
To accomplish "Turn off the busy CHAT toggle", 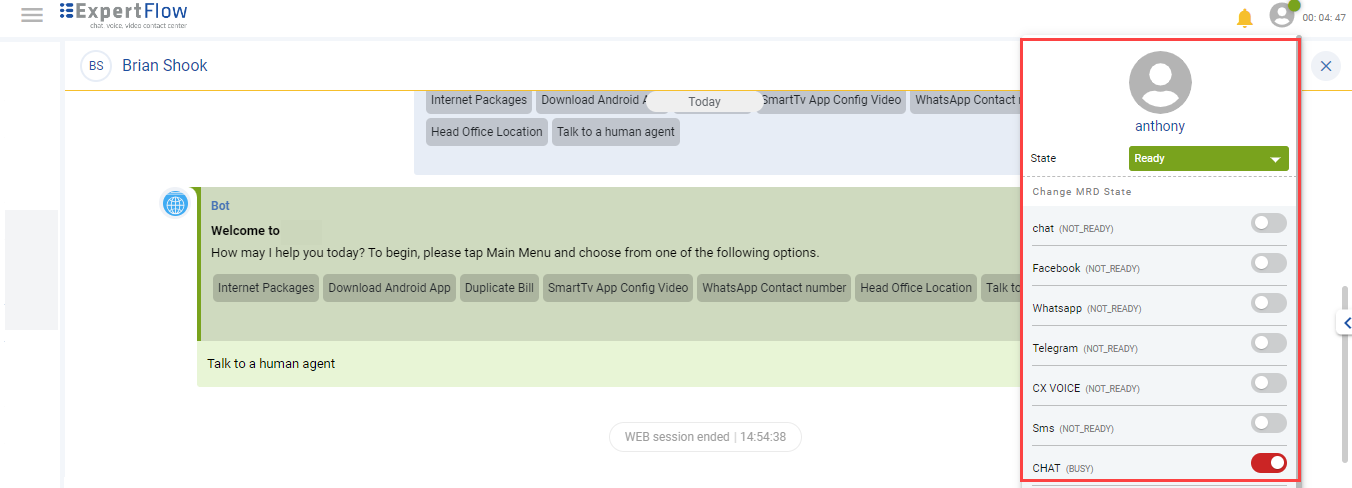I will [x=1268, y=463].
